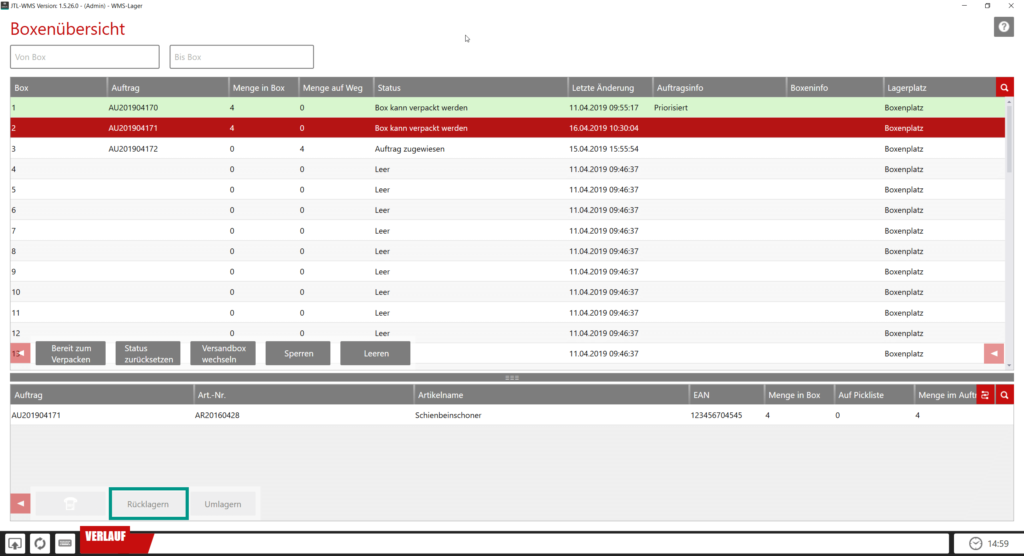Focus the Von Box input field
Viewport: 1024px width, 556px height.
(85, 57)
